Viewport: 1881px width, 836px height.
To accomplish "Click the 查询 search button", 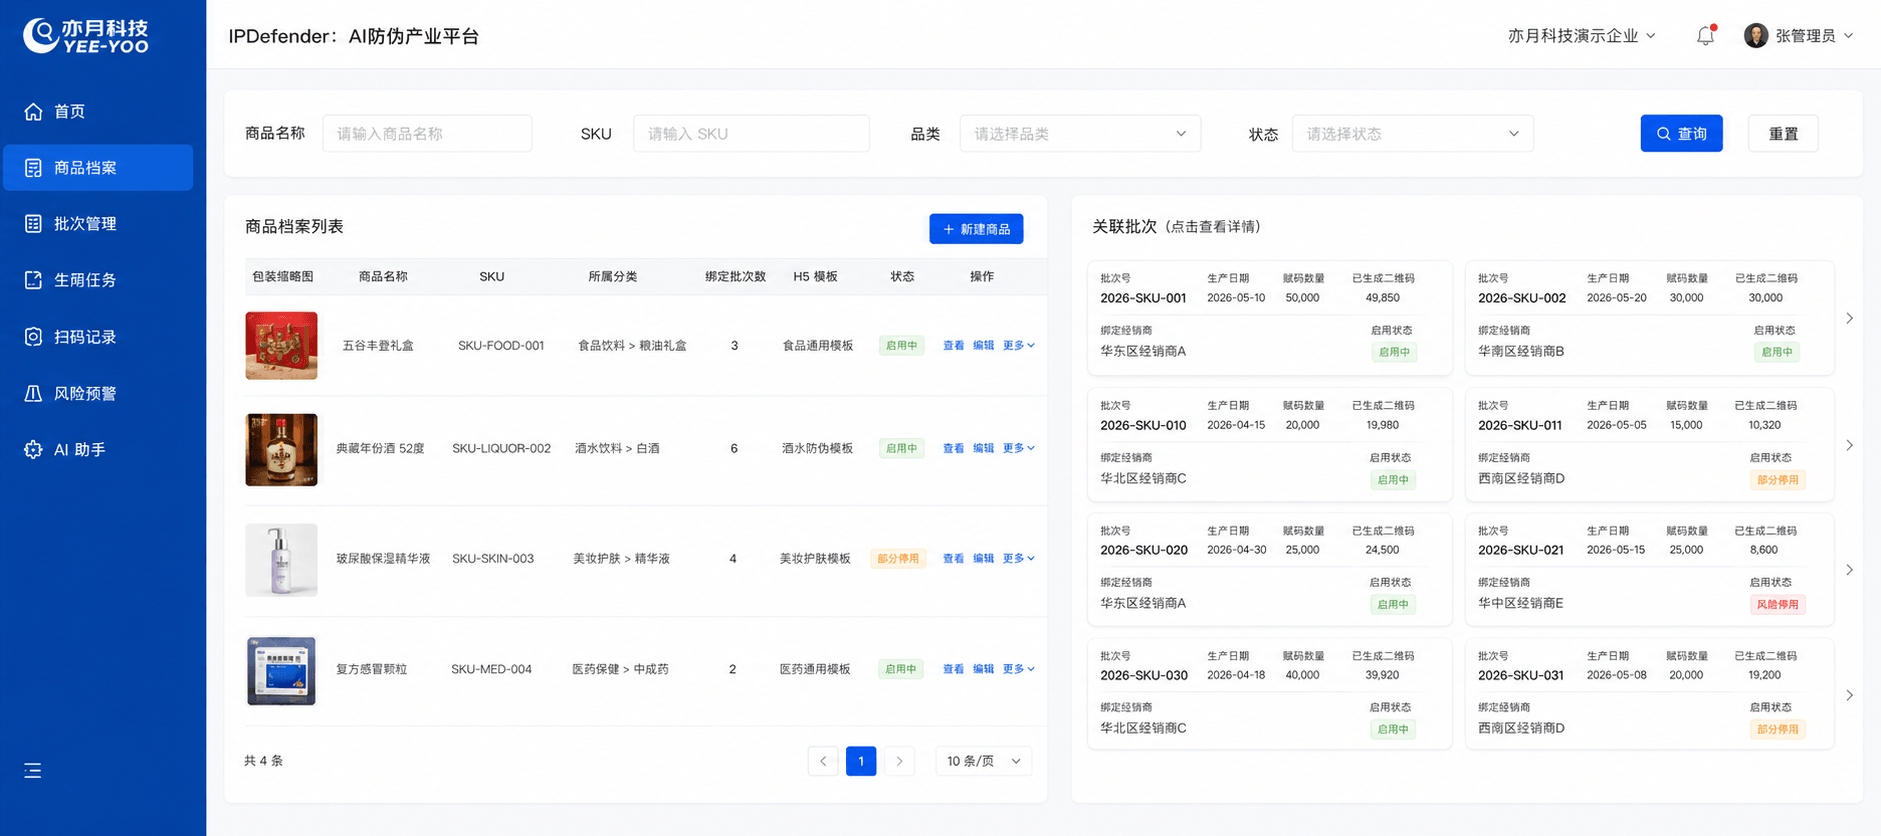I will coord(1681,134).
